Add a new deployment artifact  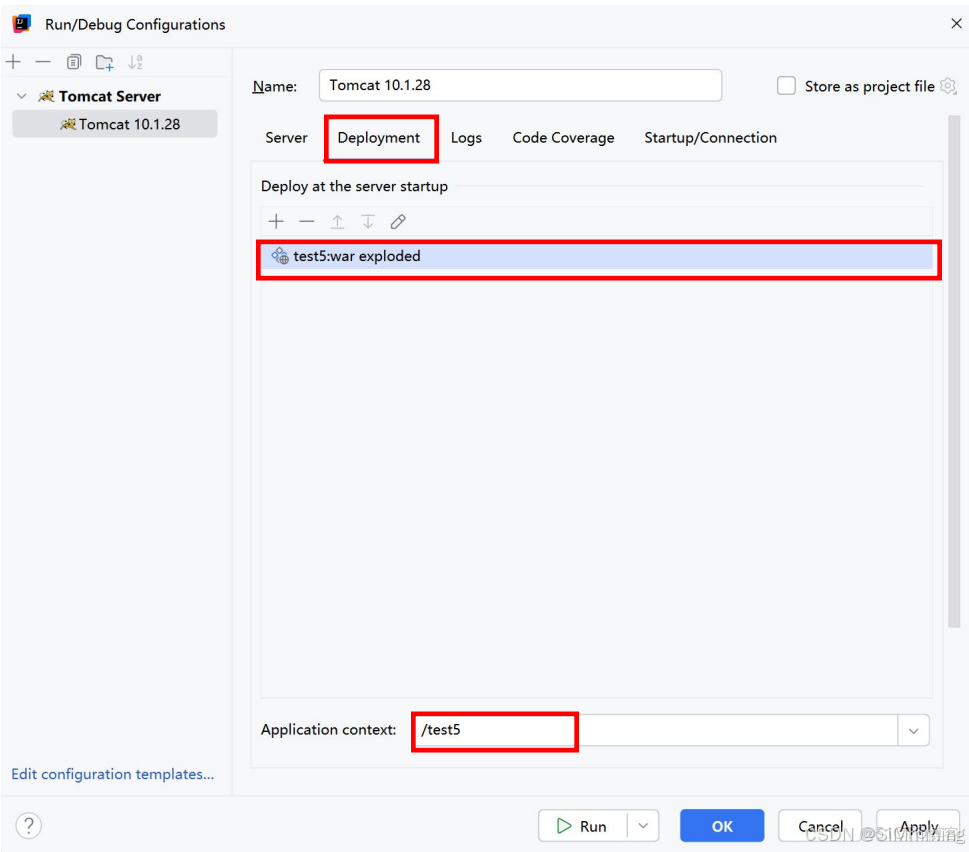(276, 221)
